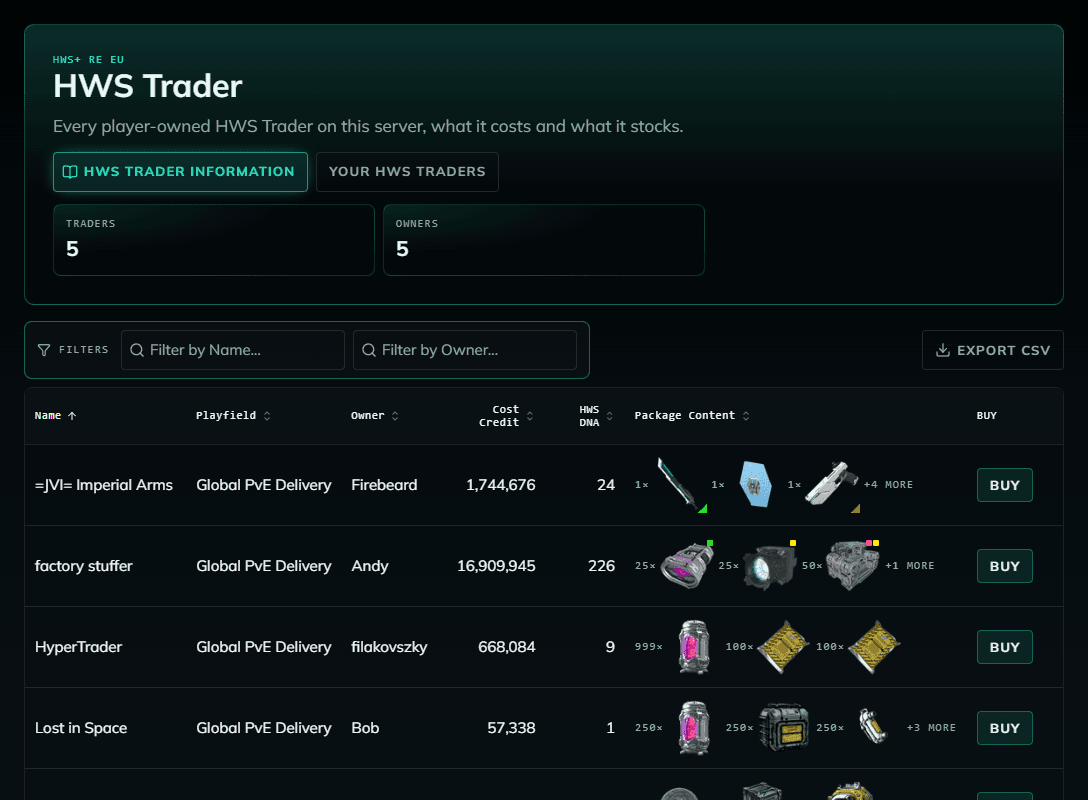Click Global PvE Delivery in HyperTrader row
The height and width of the screenshot is (800, 1088).
(264, 647)
